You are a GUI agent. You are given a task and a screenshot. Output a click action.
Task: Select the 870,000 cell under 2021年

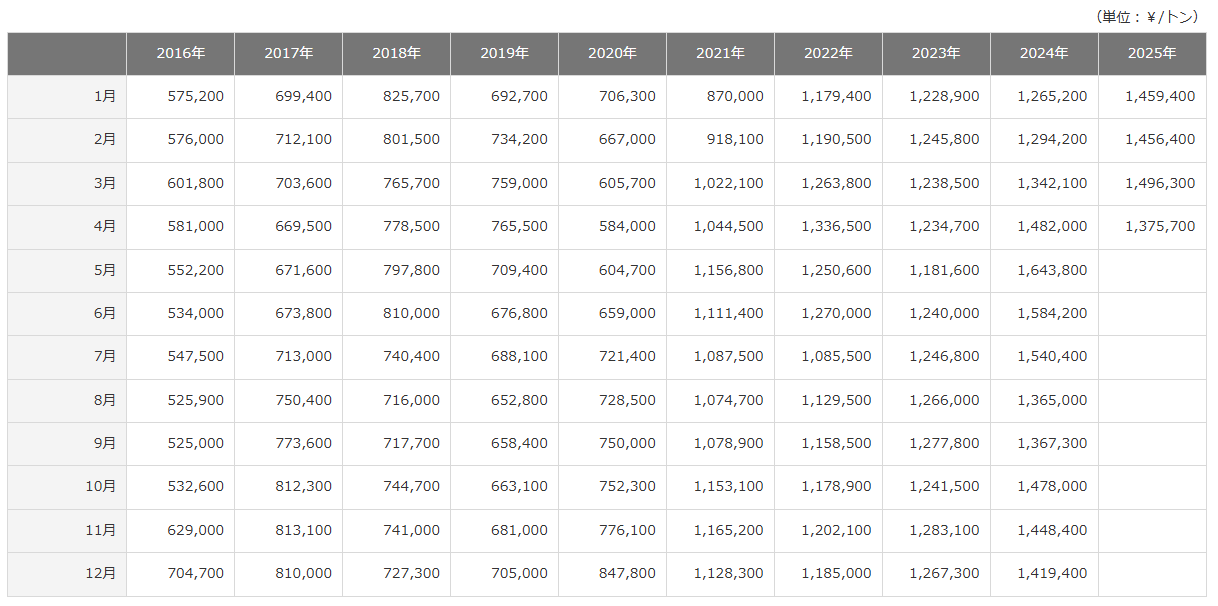pyautogui.click(x=737, y=97)
